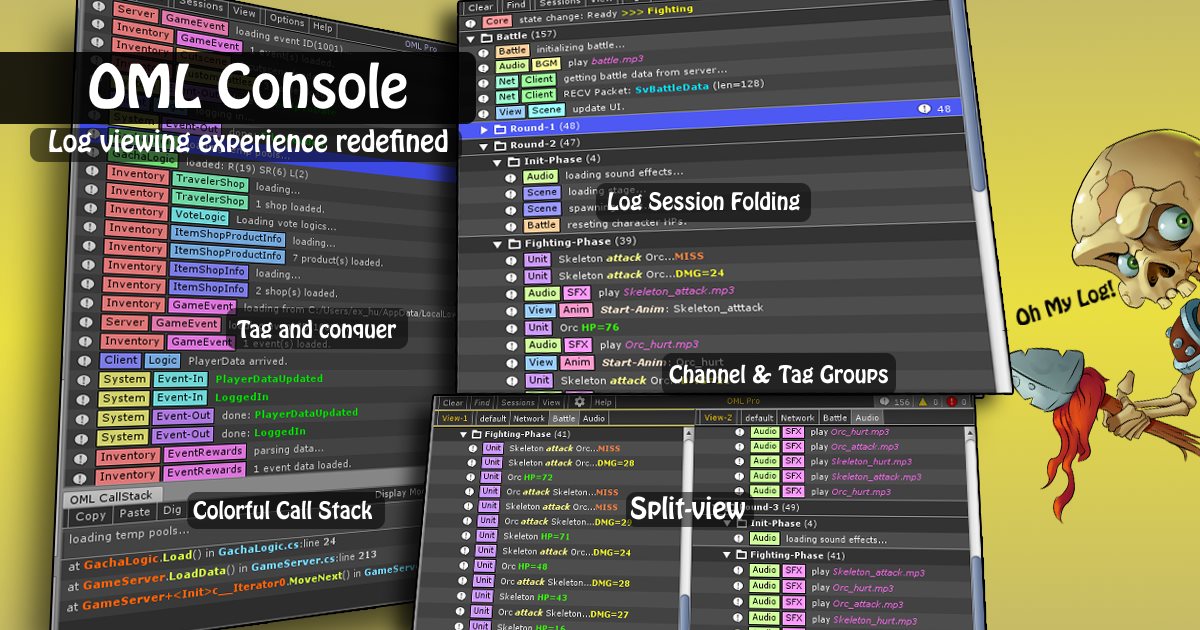This screenshot has width=1200, height=630.
Task: Select the Core tag chip on the state change entry
Action: tap(496, 20)
